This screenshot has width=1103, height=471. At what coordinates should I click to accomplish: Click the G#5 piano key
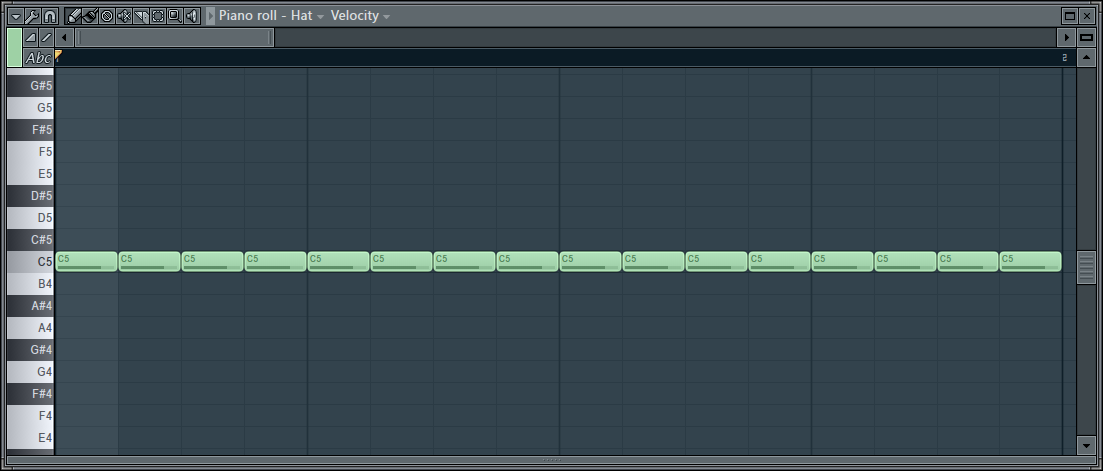(31, 86)
